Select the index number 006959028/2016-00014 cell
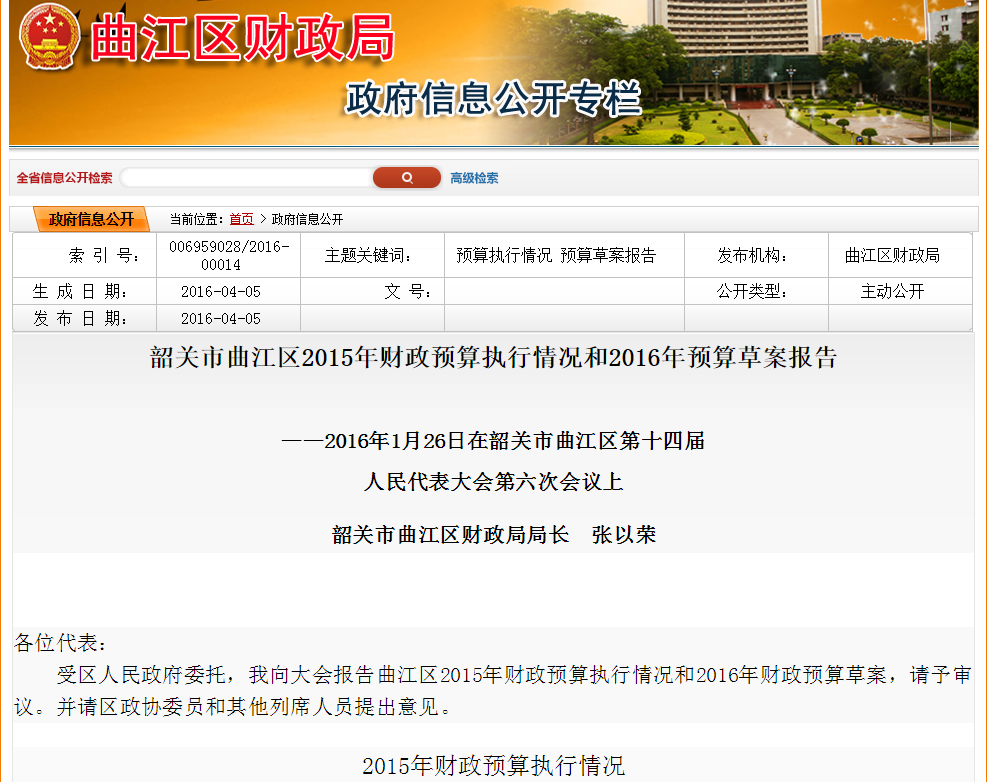The image size is (988, 782). pyautogui.click(x=229, y=255)
